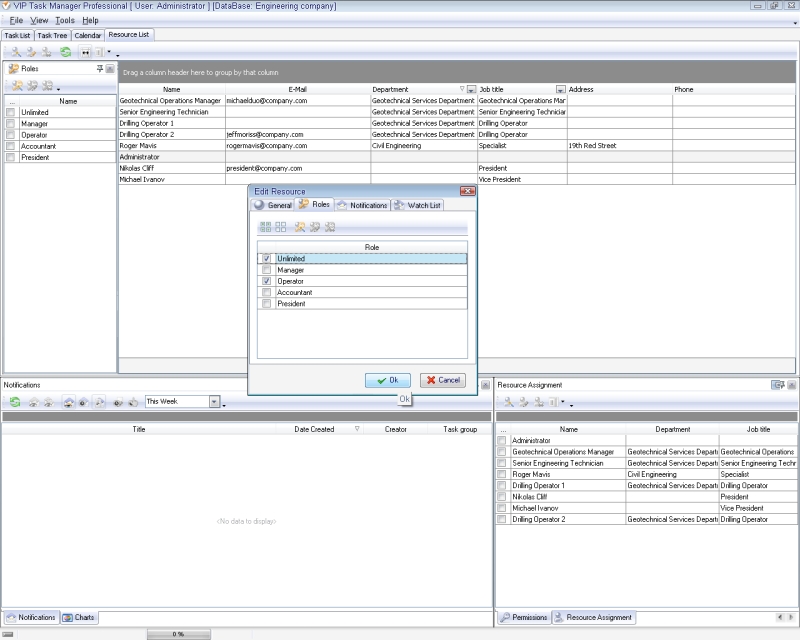The height and width of the screenshot is (640, 800).
Task: Click the Delete Resource icon in the main toolbar
Action: click(x=47, y=52)
